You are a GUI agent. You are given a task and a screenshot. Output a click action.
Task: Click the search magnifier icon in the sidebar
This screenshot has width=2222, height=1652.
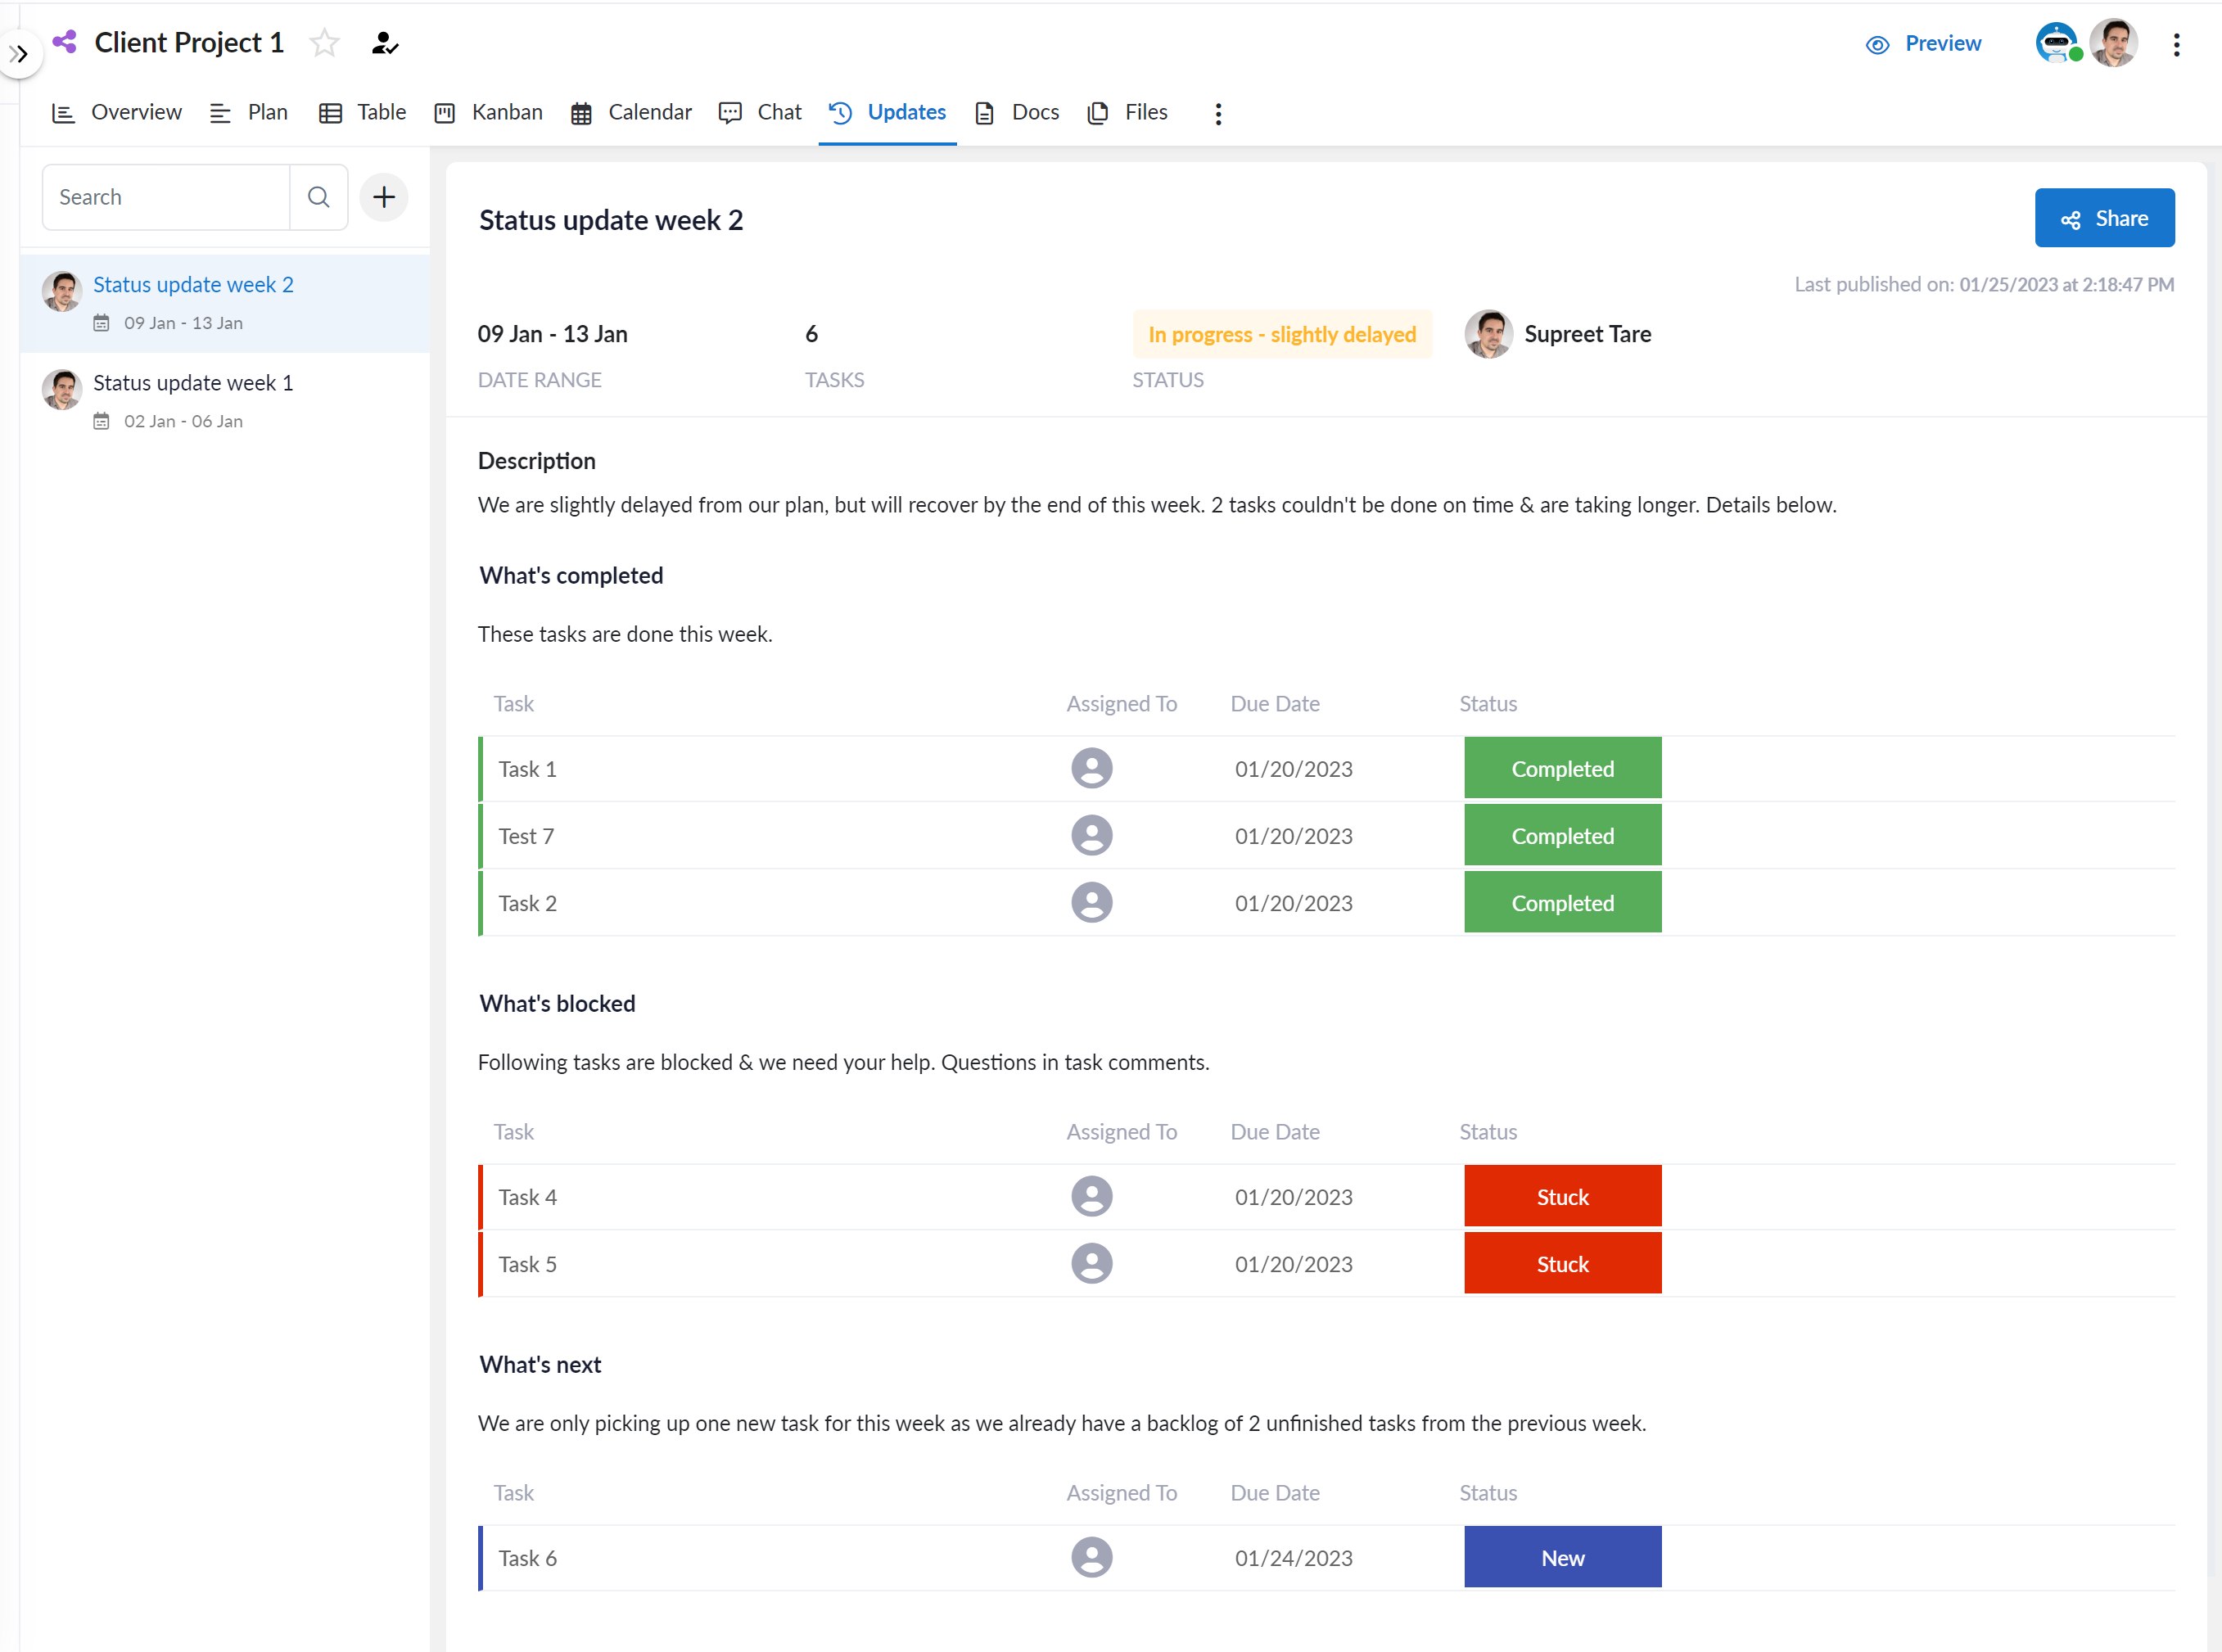pyautogui.click(x=318, y=196)
